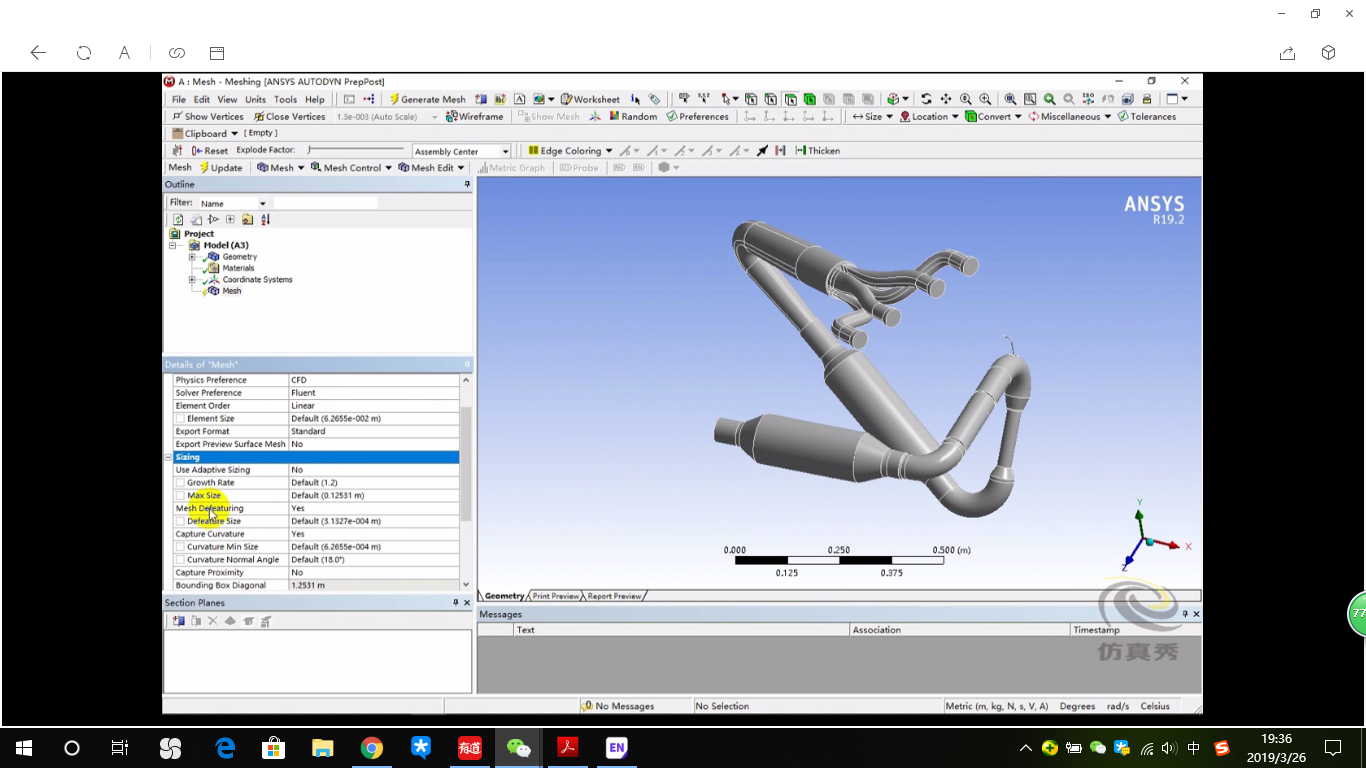Click the Generate Mesh button
1366x768 pixels.
(x=427, y=99)
